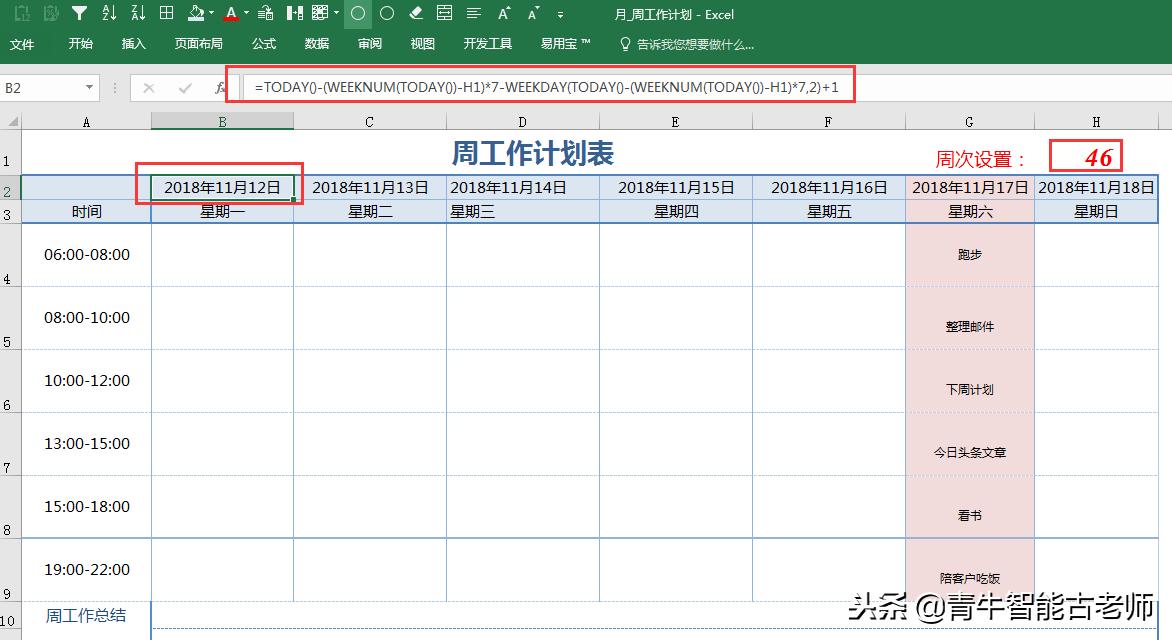
Task: Open the 文件 menu
Action: (24, 43)
